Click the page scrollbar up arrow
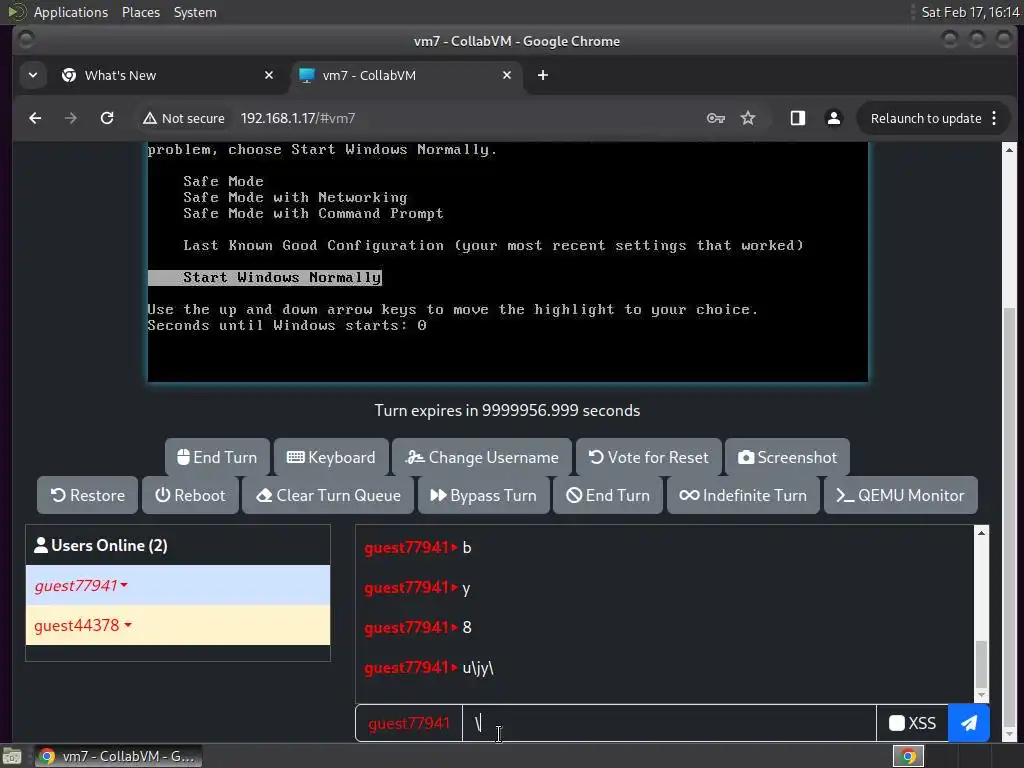The height and width of the screenshot is (768, 1024). click(x=1009, y=150)
